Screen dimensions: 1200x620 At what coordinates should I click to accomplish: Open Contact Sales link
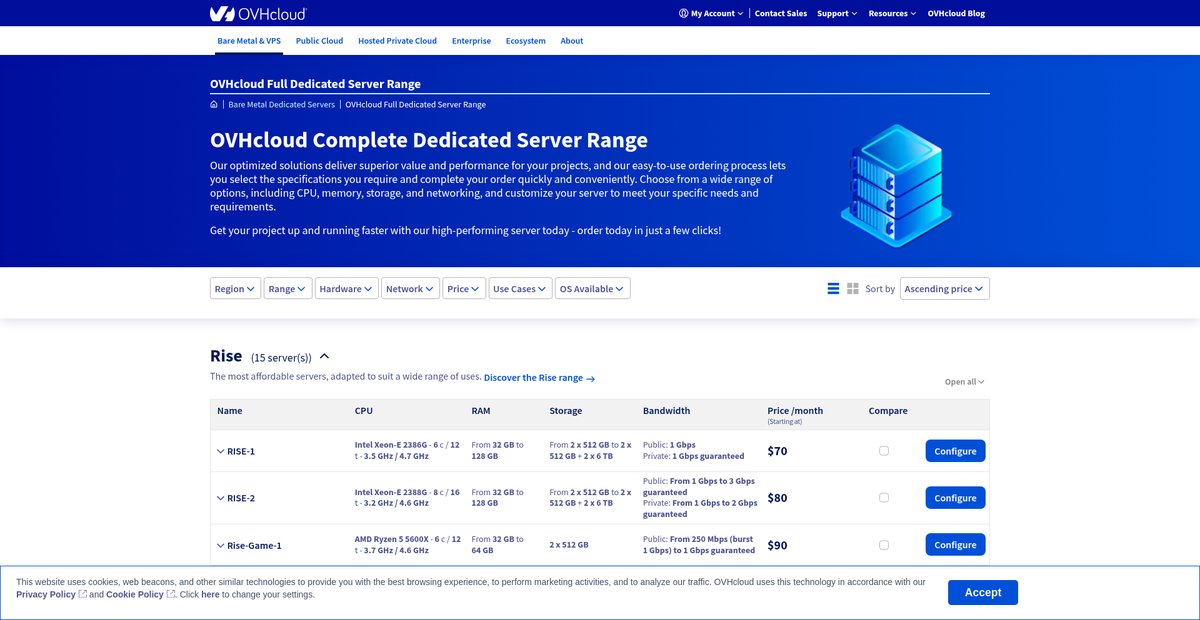781,13
